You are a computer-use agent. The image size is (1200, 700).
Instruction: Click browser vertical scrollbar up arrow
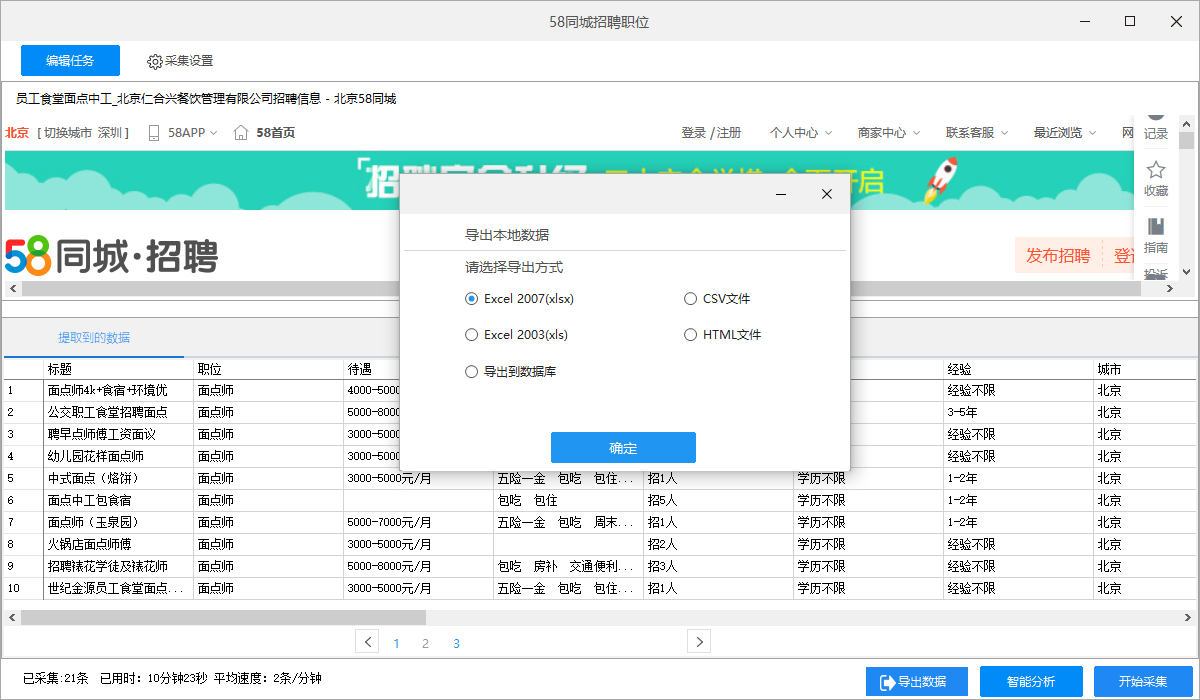pos(1186,122)
